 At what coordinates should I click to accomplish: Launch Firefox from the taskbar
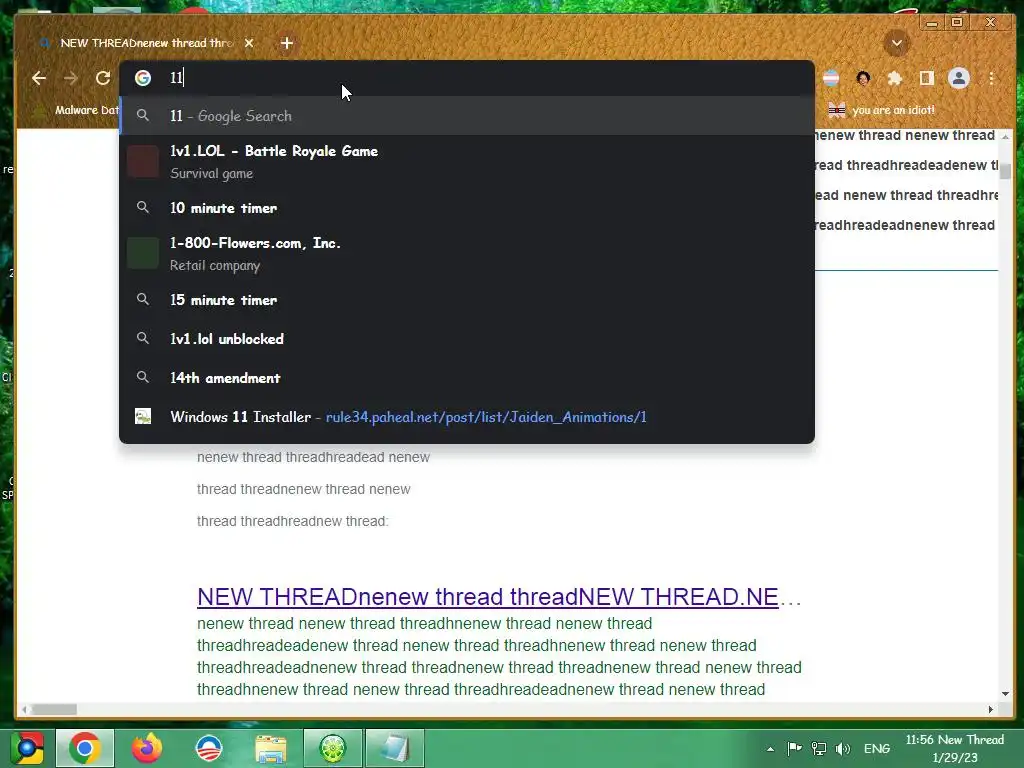pos(147,748)
